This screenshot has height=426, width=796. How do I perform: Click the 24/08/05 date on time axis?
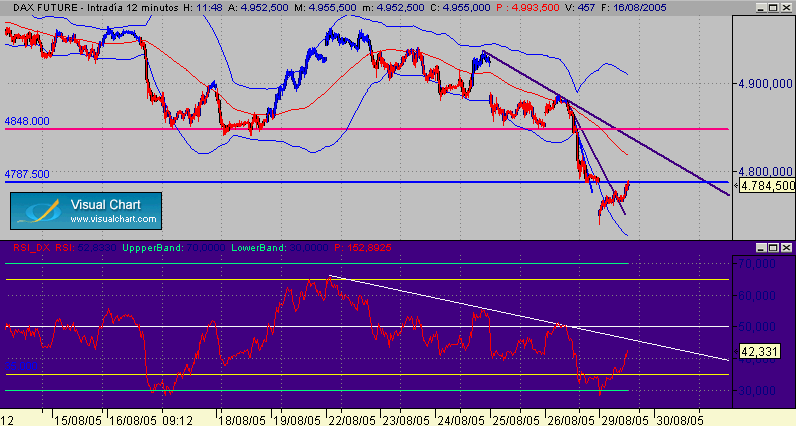[x=461, y=420]
